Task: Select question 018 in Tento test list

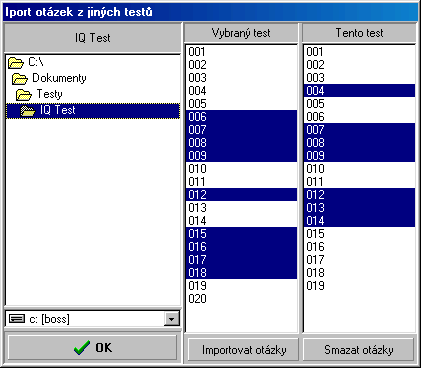Action: click(360, 273)
